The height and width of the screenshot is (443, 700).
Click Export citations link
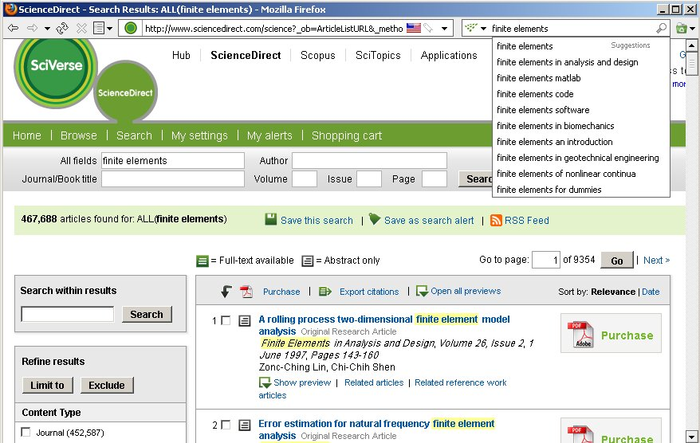(x=369, y=292)
